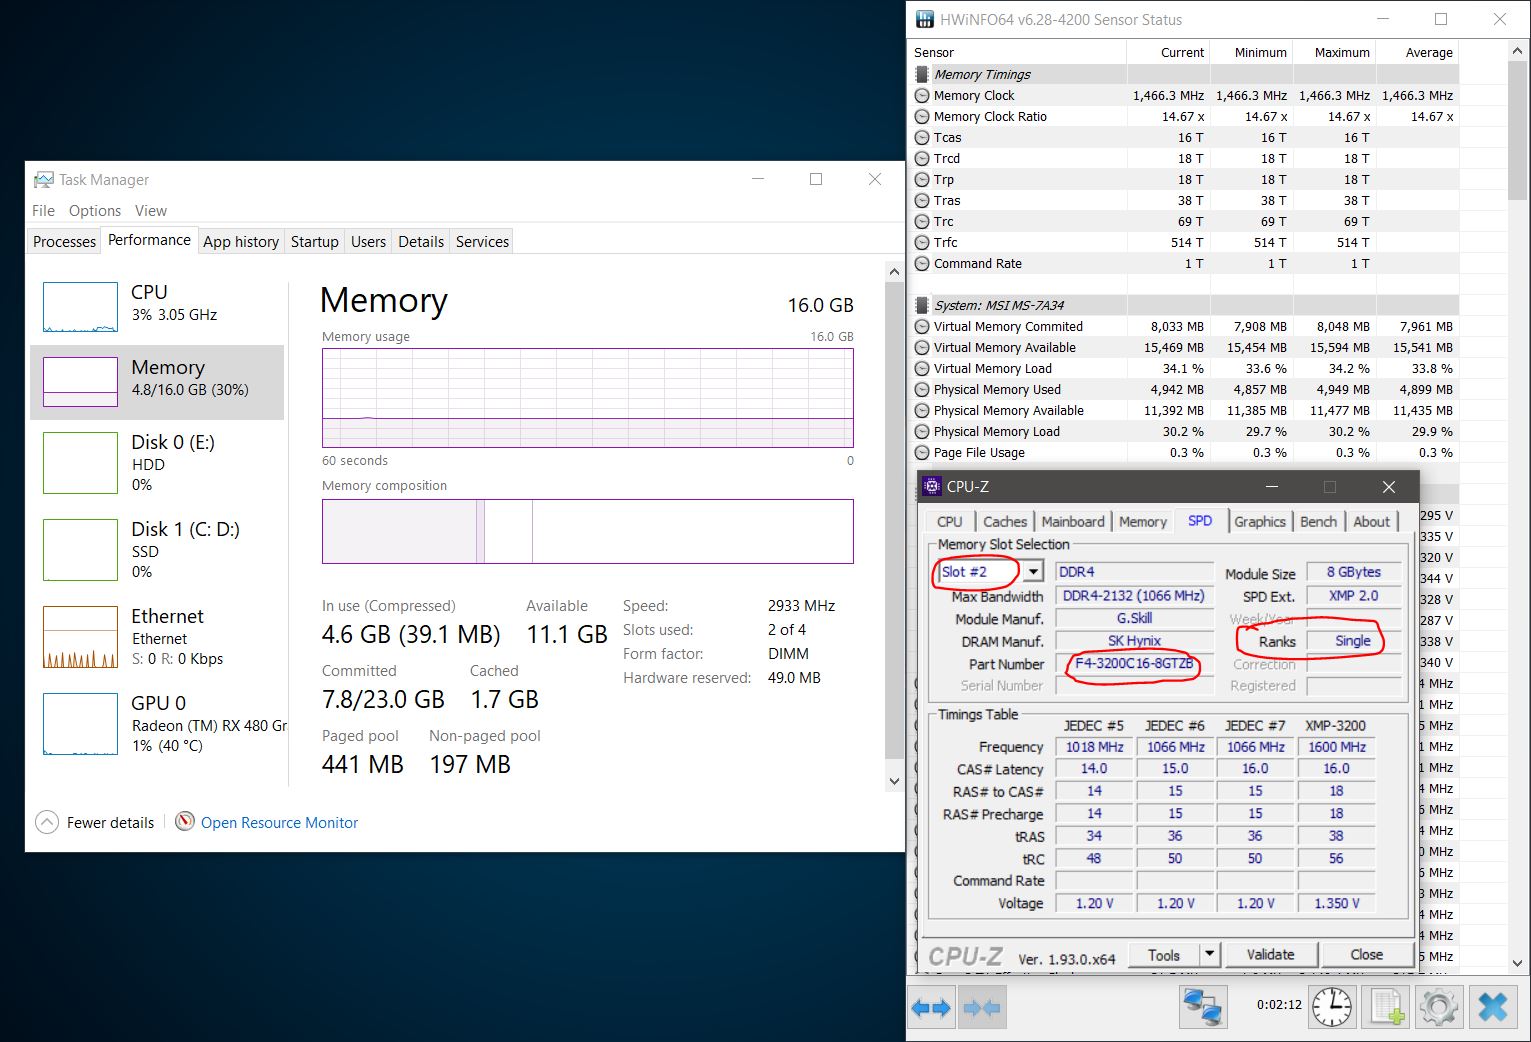This screenshot has height=1042, width=1531.
Task: Switch to the Users tab
Action: (x=368, y=242)
